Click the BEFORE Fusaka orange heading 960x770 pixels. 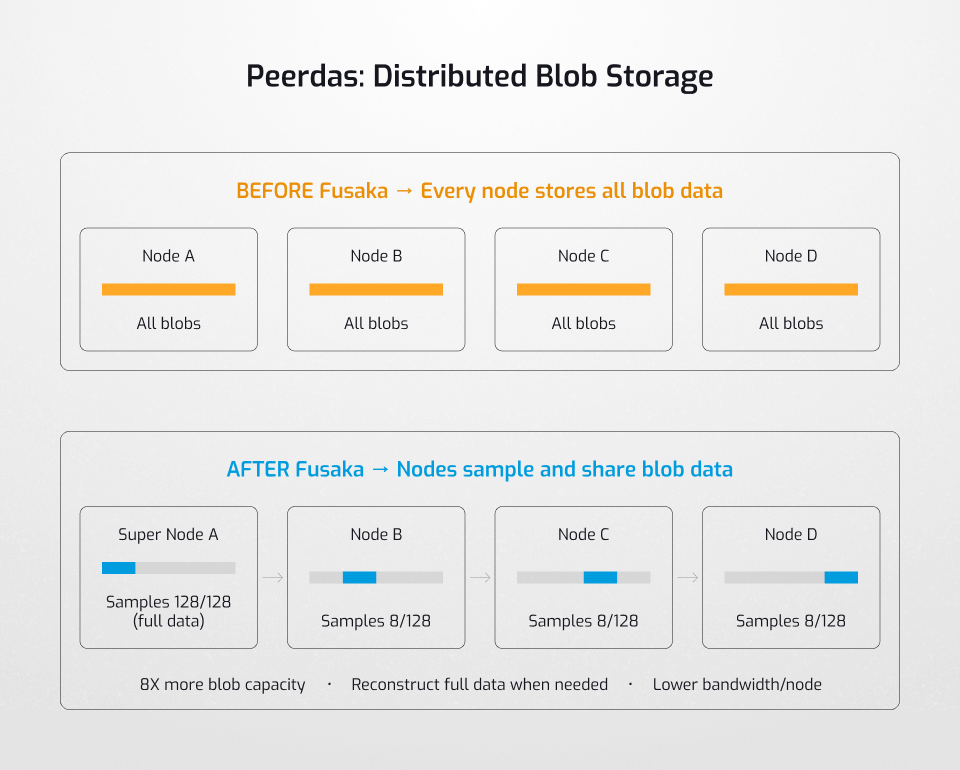(x=480, y=190)
